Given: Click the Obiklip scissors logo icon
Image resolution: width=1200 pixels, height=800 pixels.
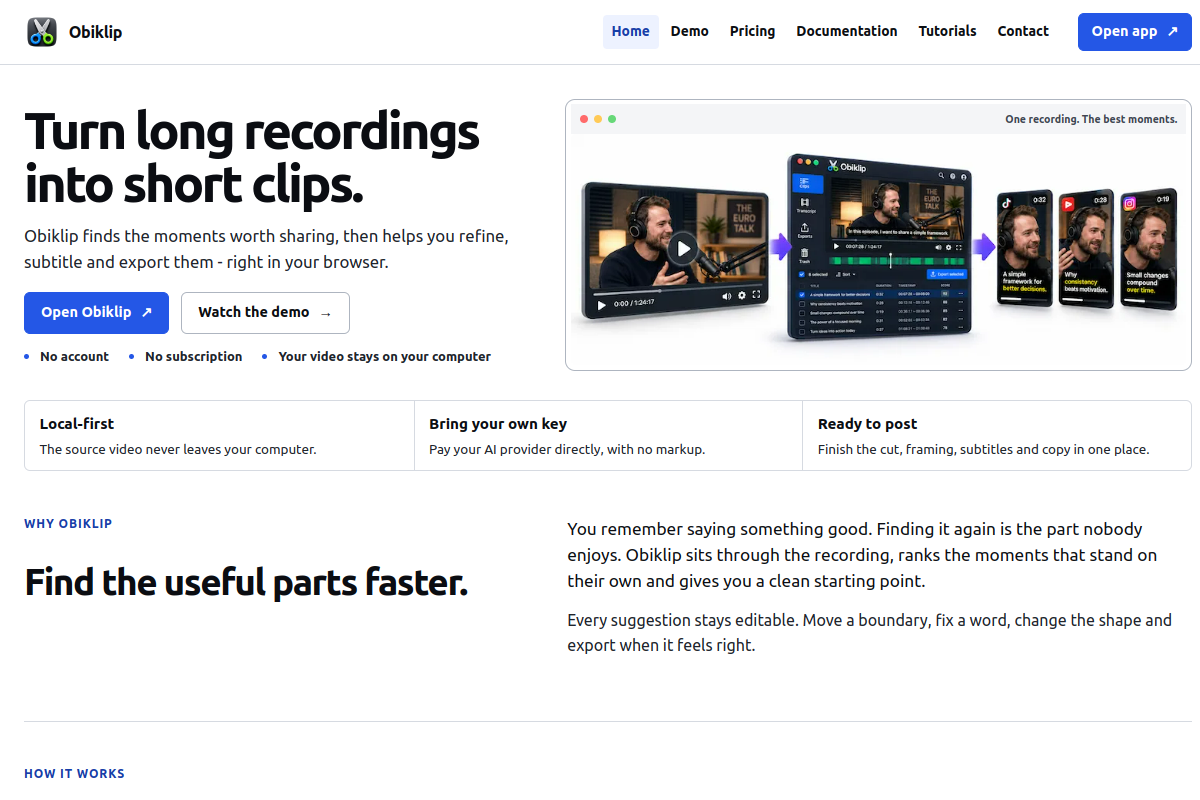Looking at the screenshot, I should [x=42, y=32].
